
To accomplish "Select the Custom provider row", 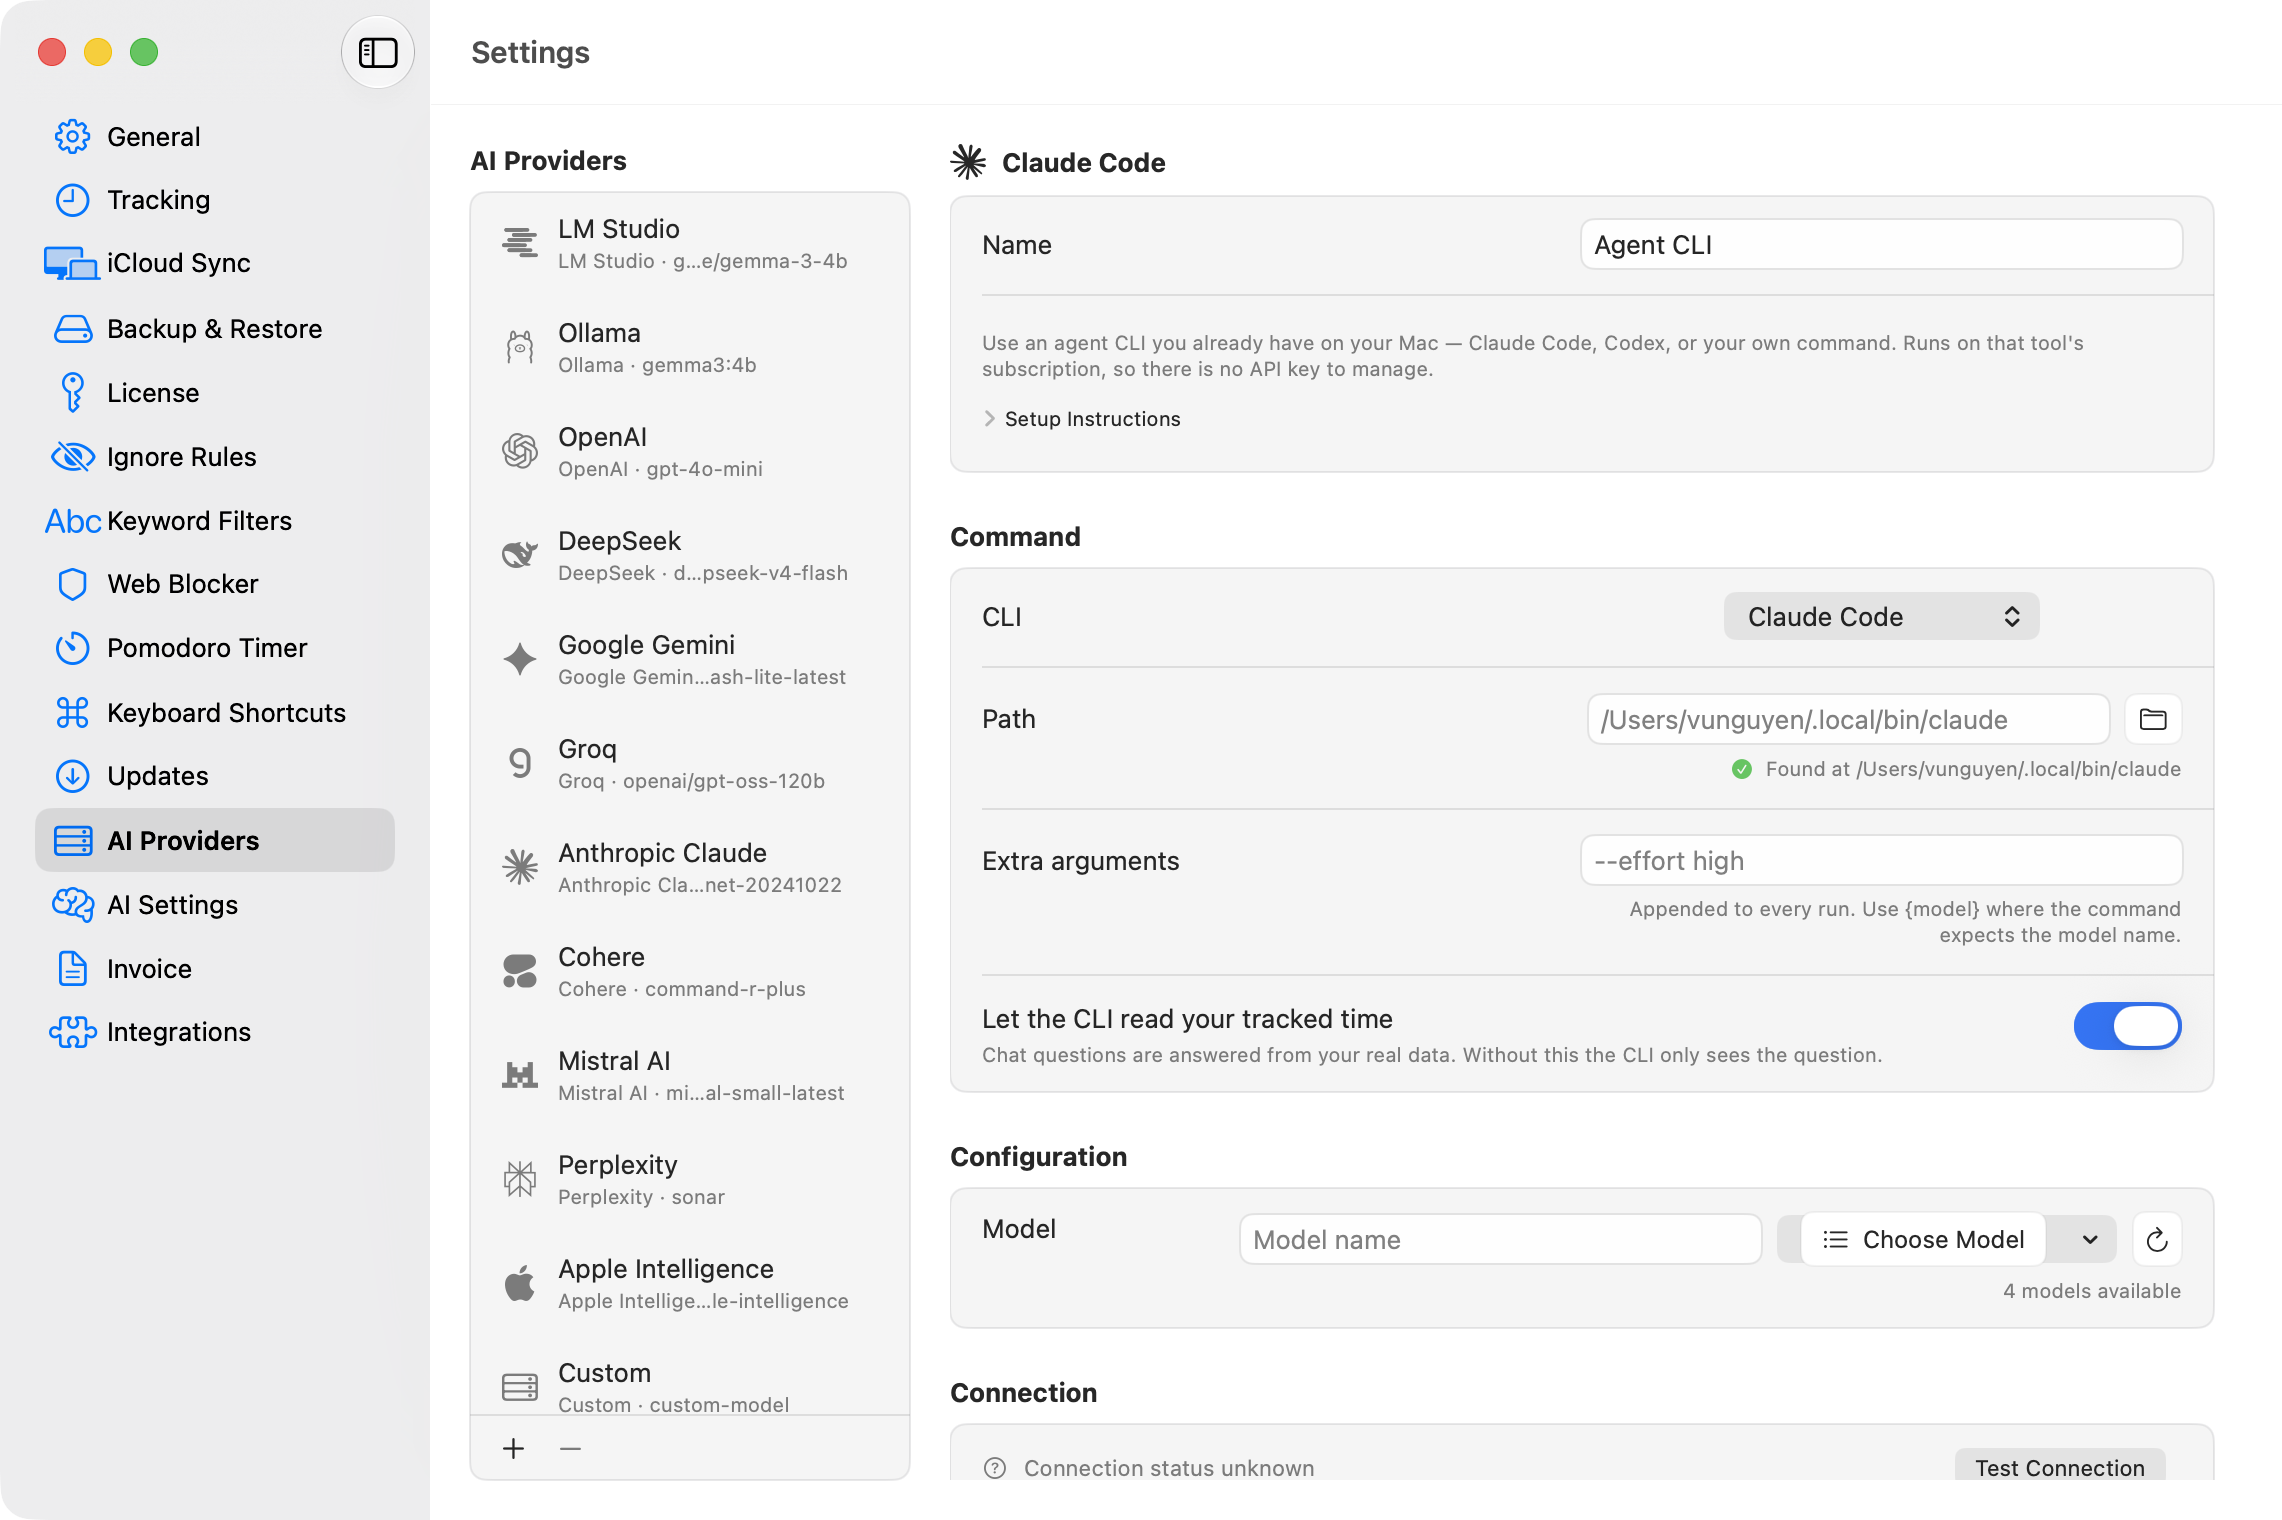I will click(x=690, y=1386).
